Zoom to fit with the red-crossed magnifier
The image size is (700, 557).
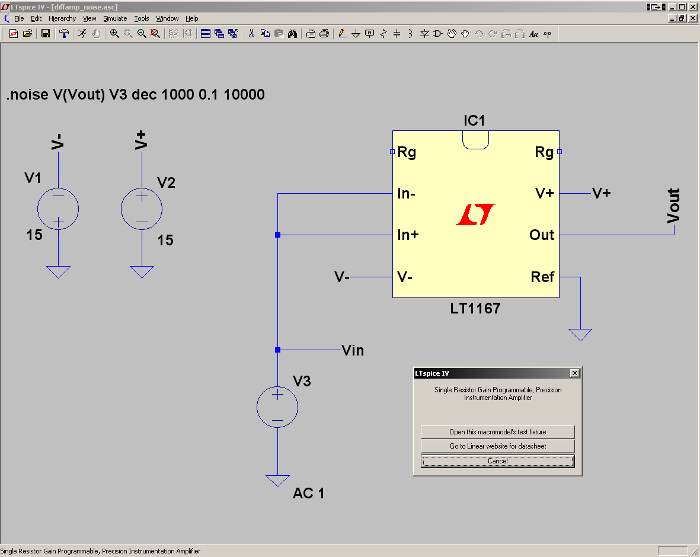coord(155,34)
